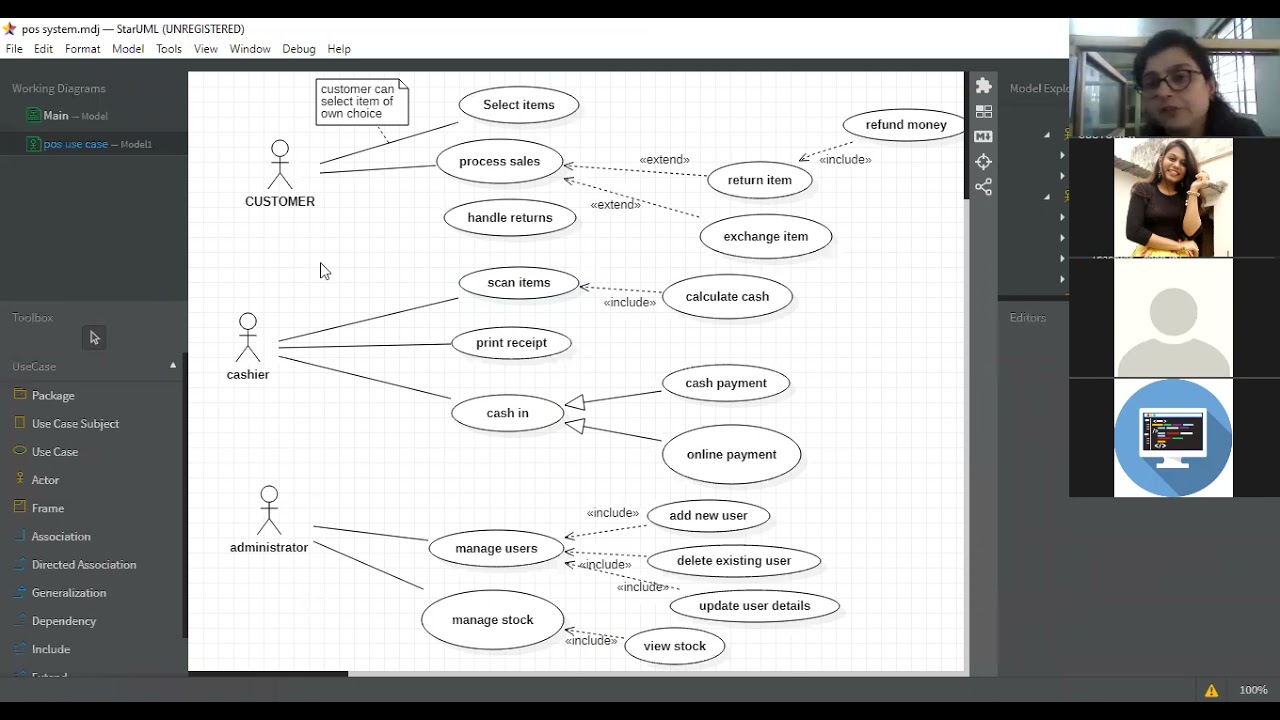
Task: Open the Main working diagram
Action: (x=56, y=116)
